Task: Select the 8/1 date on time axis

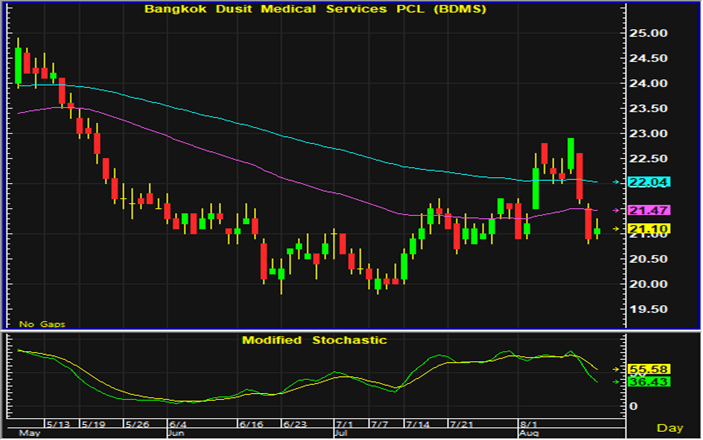Action: point(527,422)
